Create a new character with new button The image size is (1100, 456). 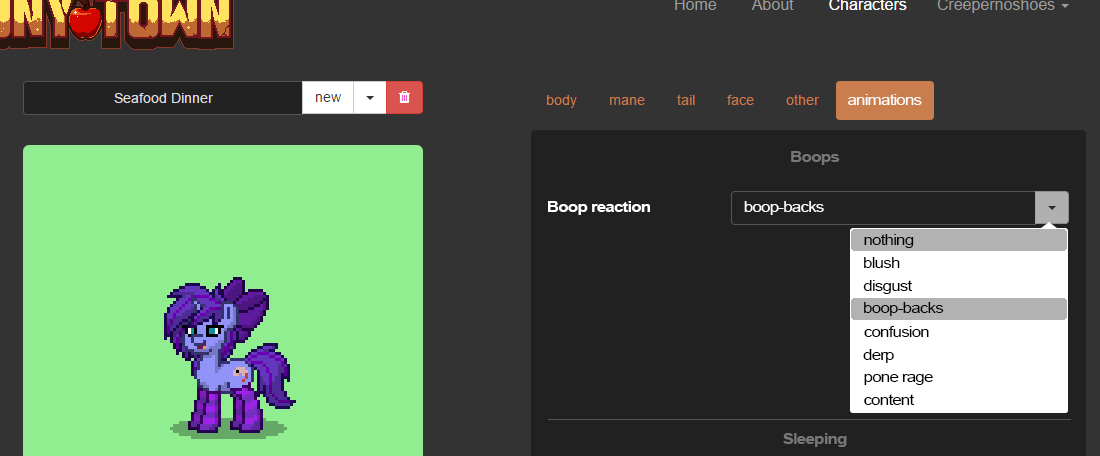tap(328, 98)
